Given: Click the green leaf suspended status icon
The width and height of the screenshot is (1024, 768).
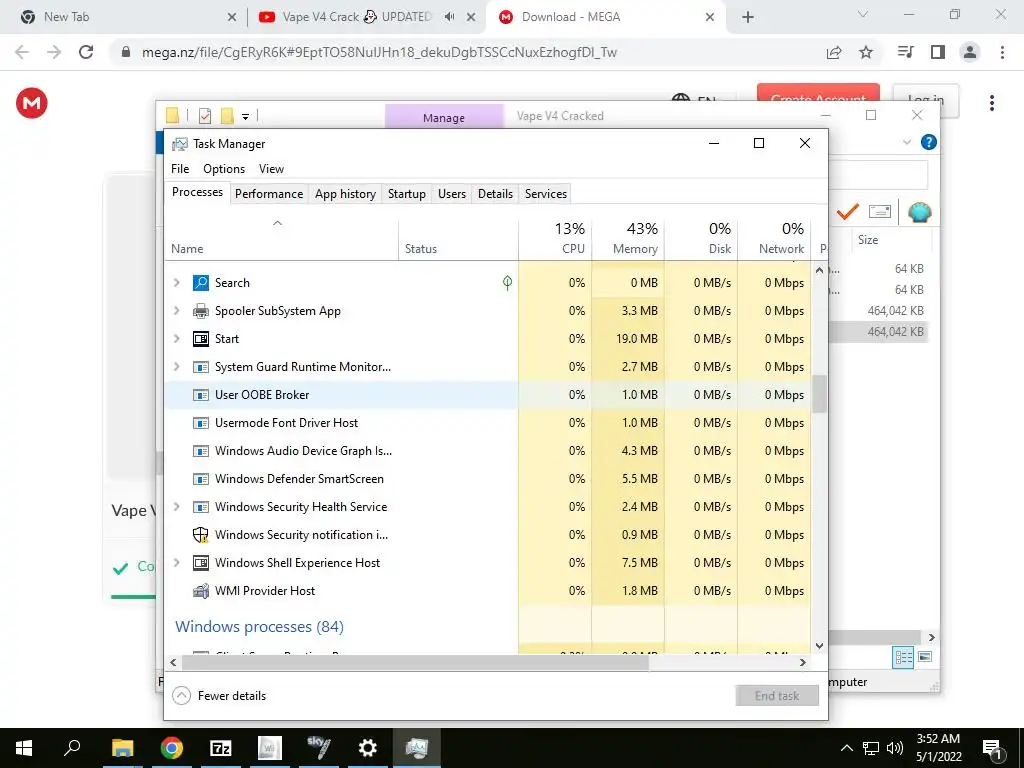Looking at the screenshot, I should coord(507,282).
